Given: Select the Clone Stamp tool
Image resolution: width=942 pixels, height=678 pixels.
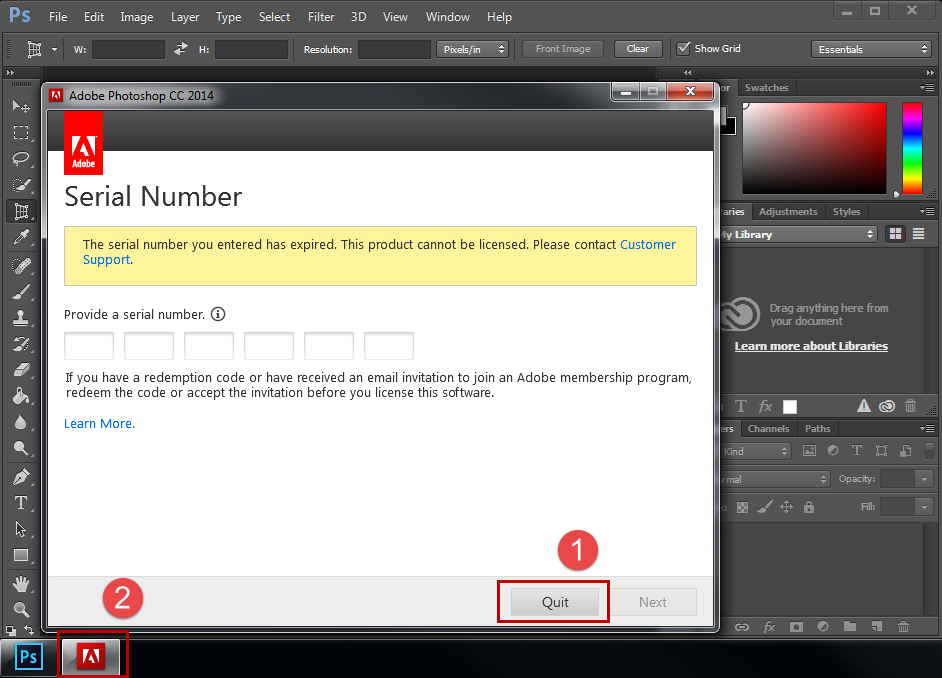Looking at the screenshot, I should (21, 318).
